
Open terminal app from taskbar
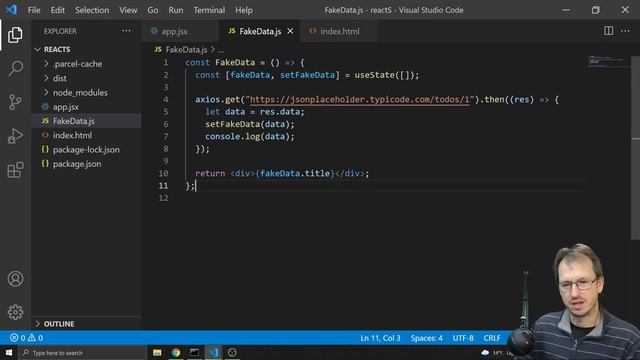pos(195,353)
